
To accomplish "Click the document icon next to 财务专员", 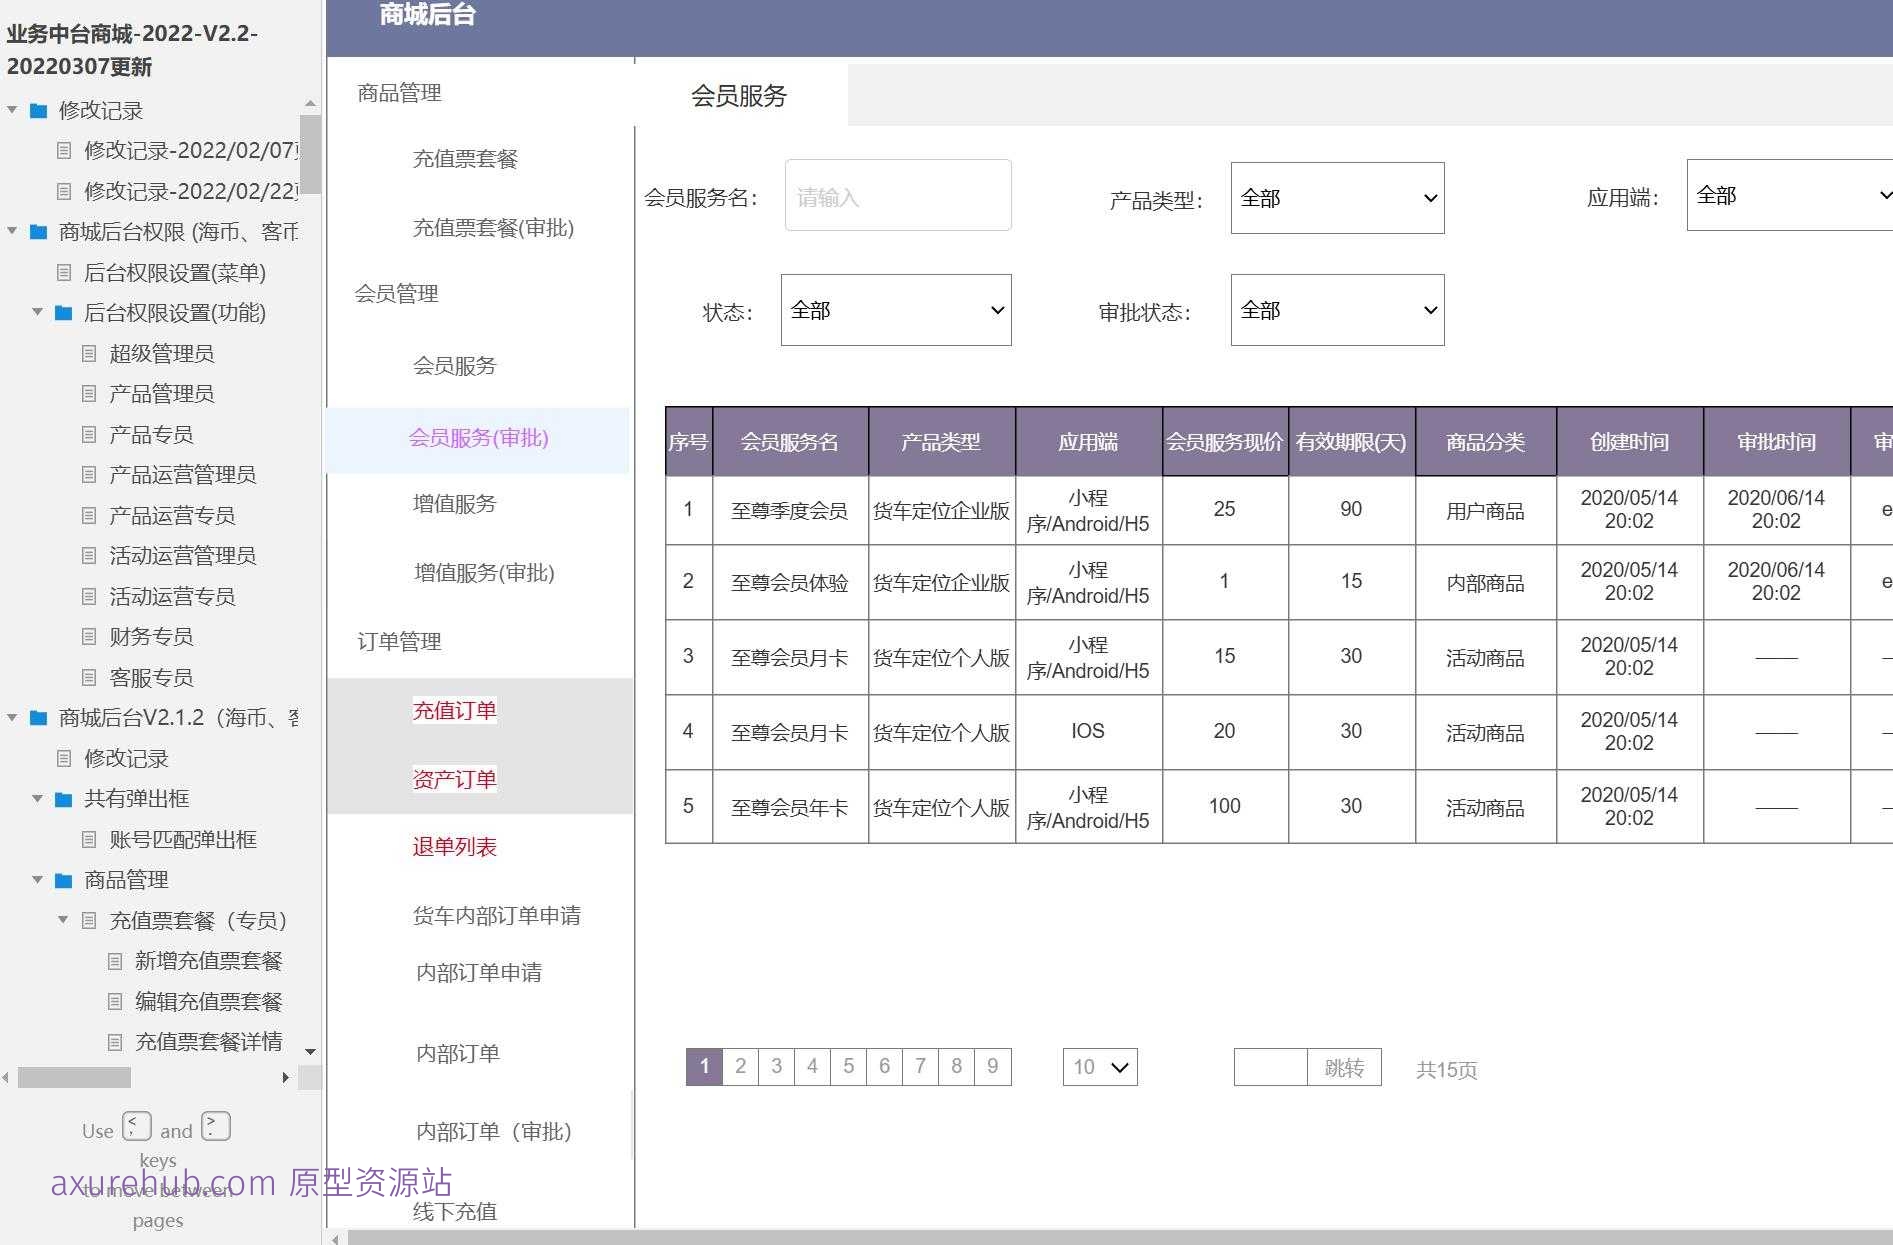I will coord(88,636).
